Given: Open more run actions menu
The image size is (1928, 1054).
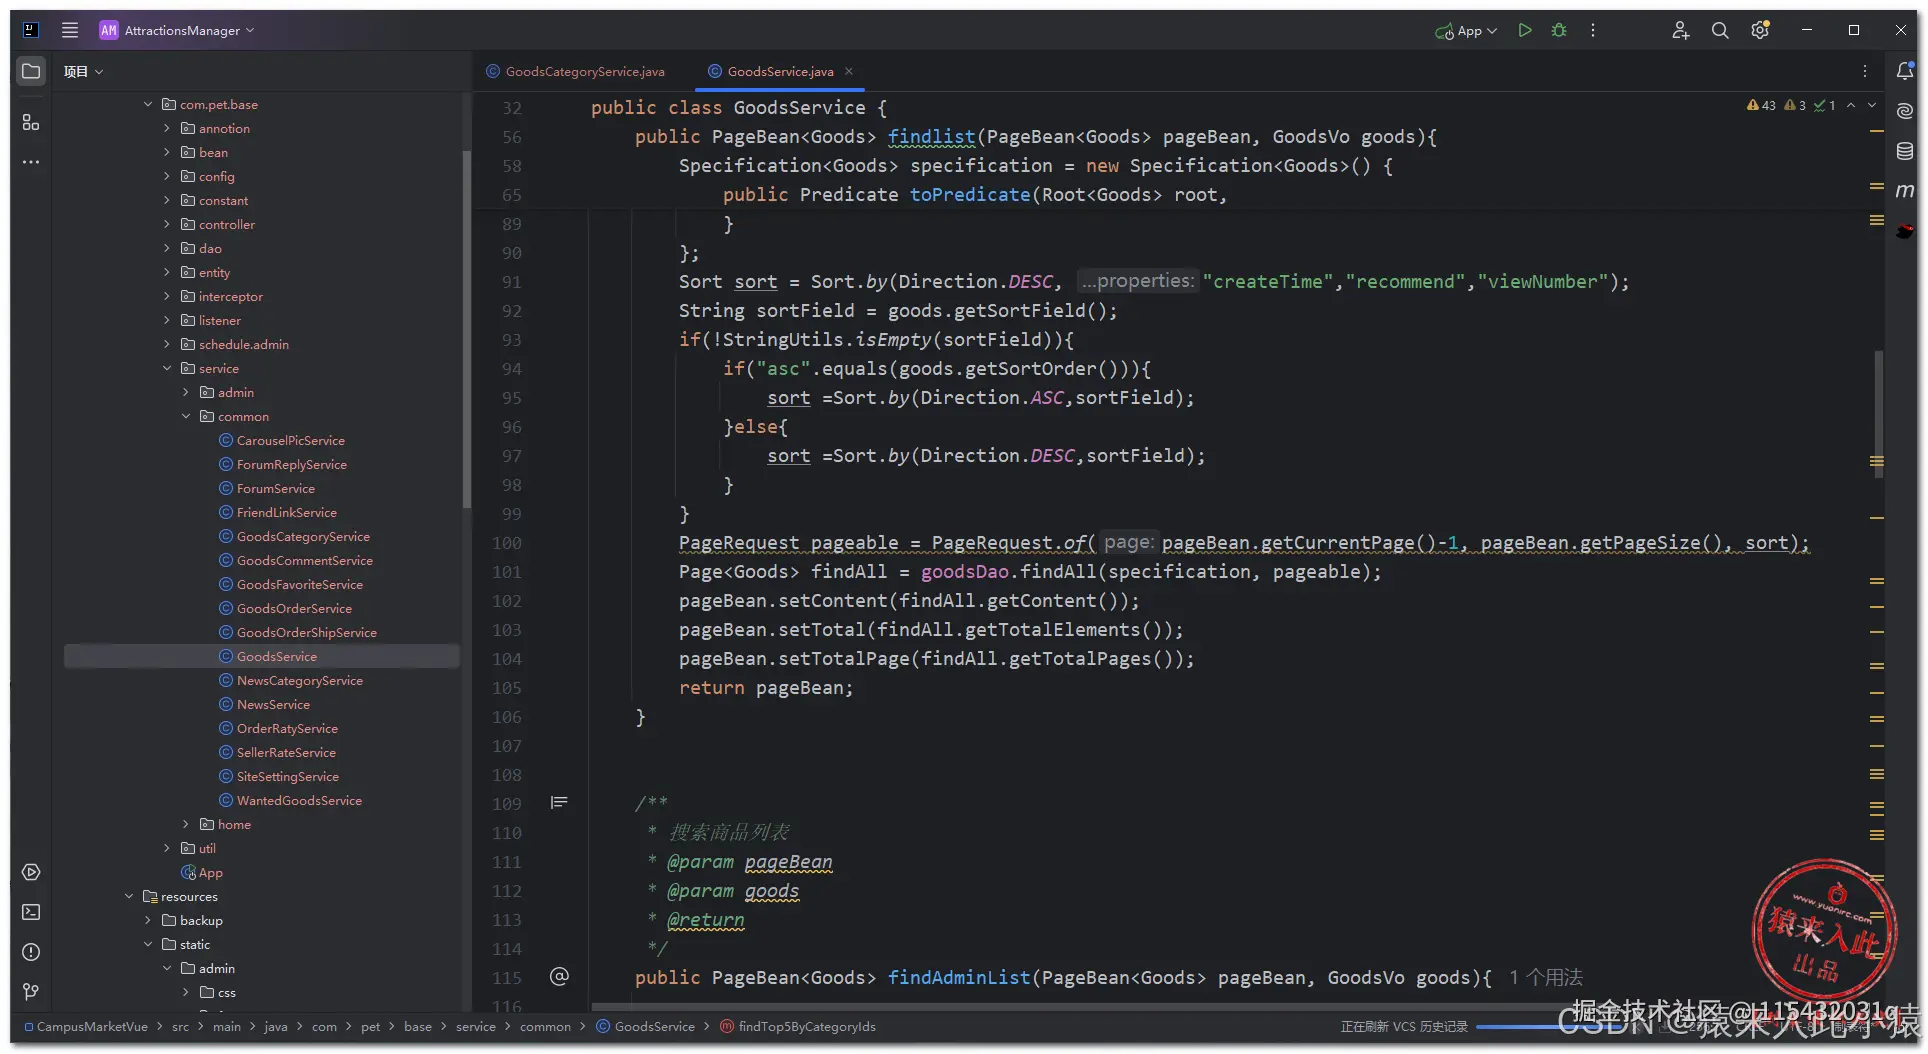Looking at the screenshot, I should point(1593,30).
